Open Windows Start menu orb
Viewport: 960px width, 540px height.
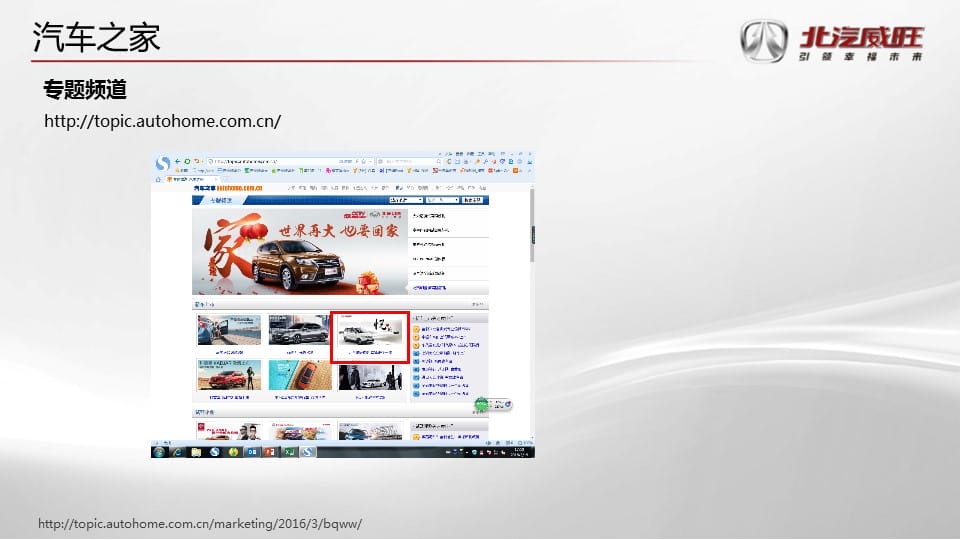(x=159, y=452)
